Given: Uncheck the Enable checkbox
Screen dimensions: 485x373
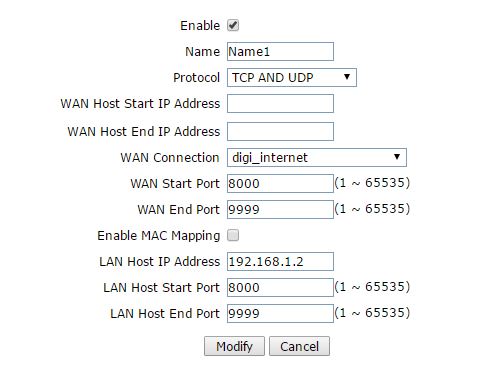Looking at the screenshot, I should click(x=233, y=25).
